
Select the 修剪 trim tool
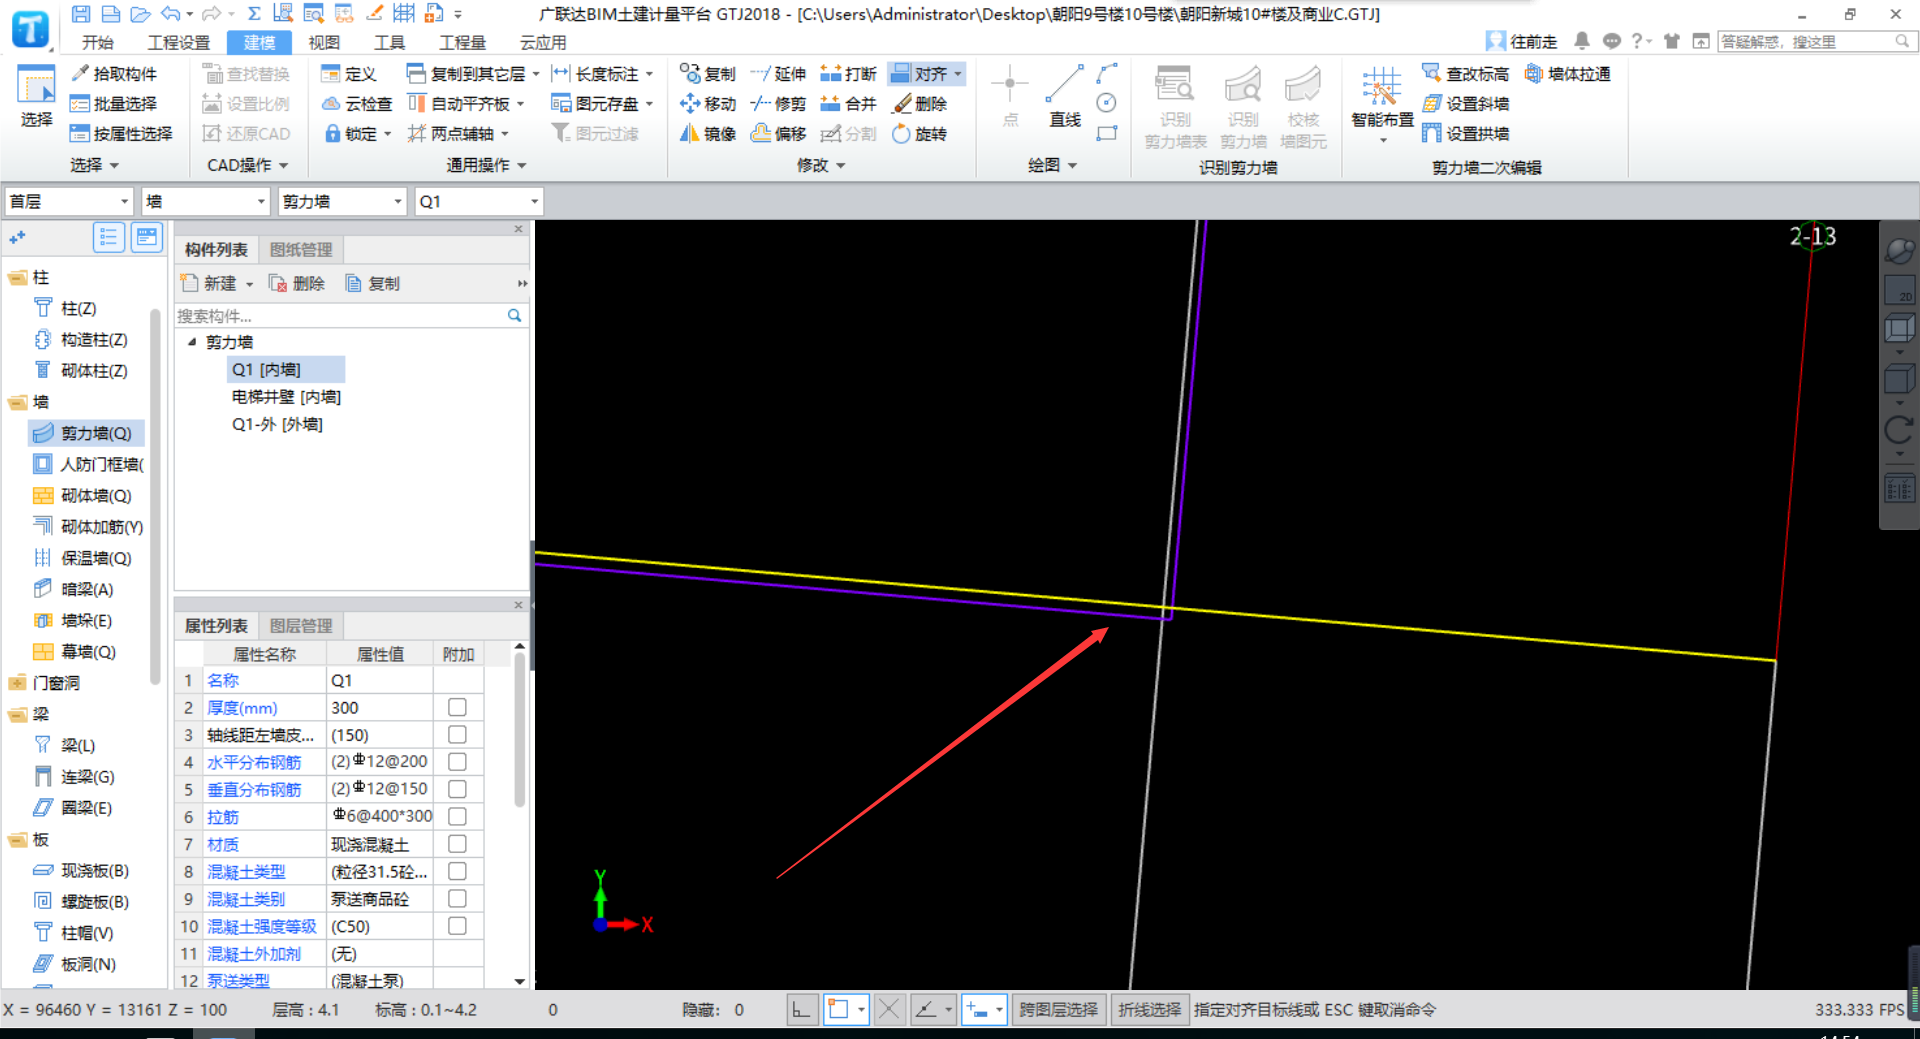tap(779, 104)
